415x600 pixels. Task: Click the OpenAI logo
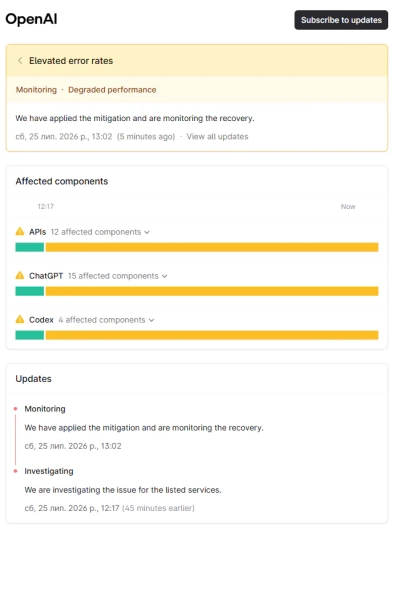point(31,19)
